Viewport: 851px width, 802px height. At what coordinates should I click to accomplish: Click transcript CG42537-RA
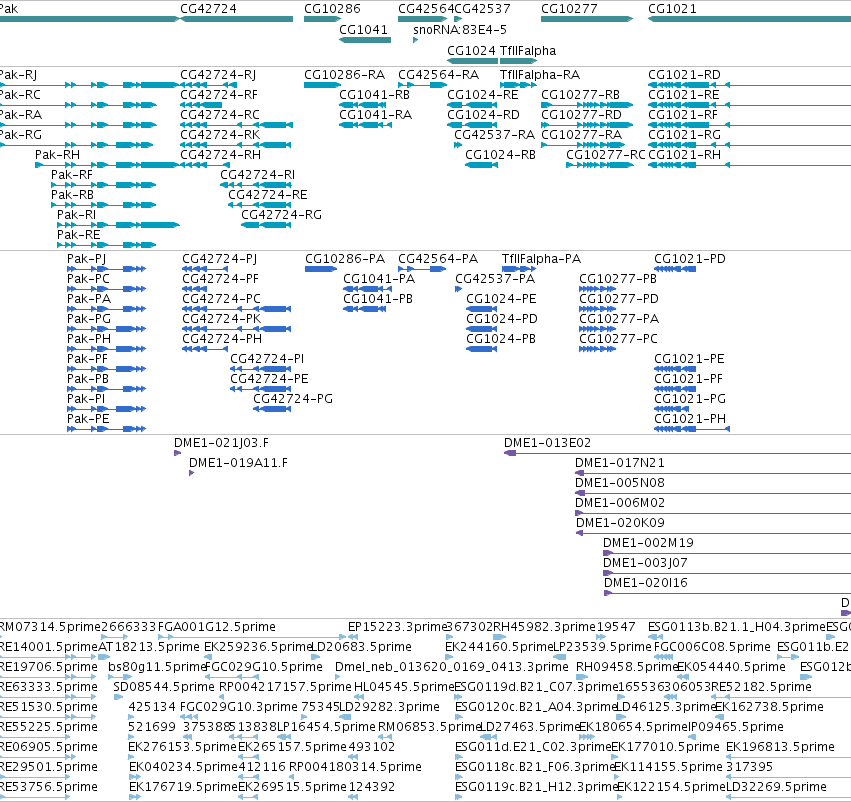point(458,145)
